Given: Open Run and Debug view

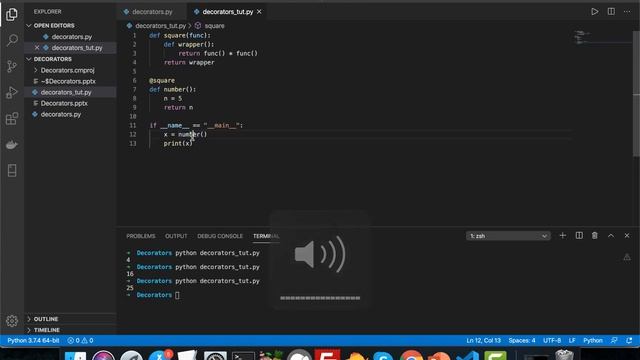Looking at the screenshot, I should click(12, 93).
